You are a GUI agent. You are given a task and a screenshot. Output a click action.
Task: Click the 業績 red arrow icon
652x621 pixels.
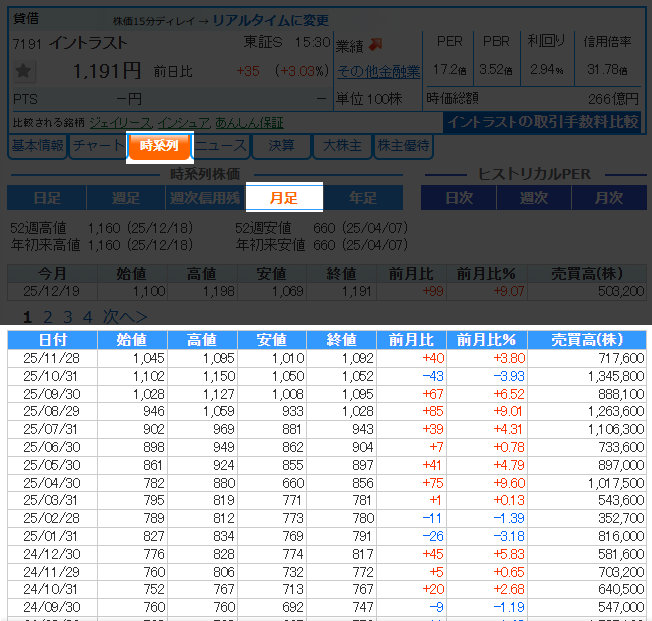point(375,44)
